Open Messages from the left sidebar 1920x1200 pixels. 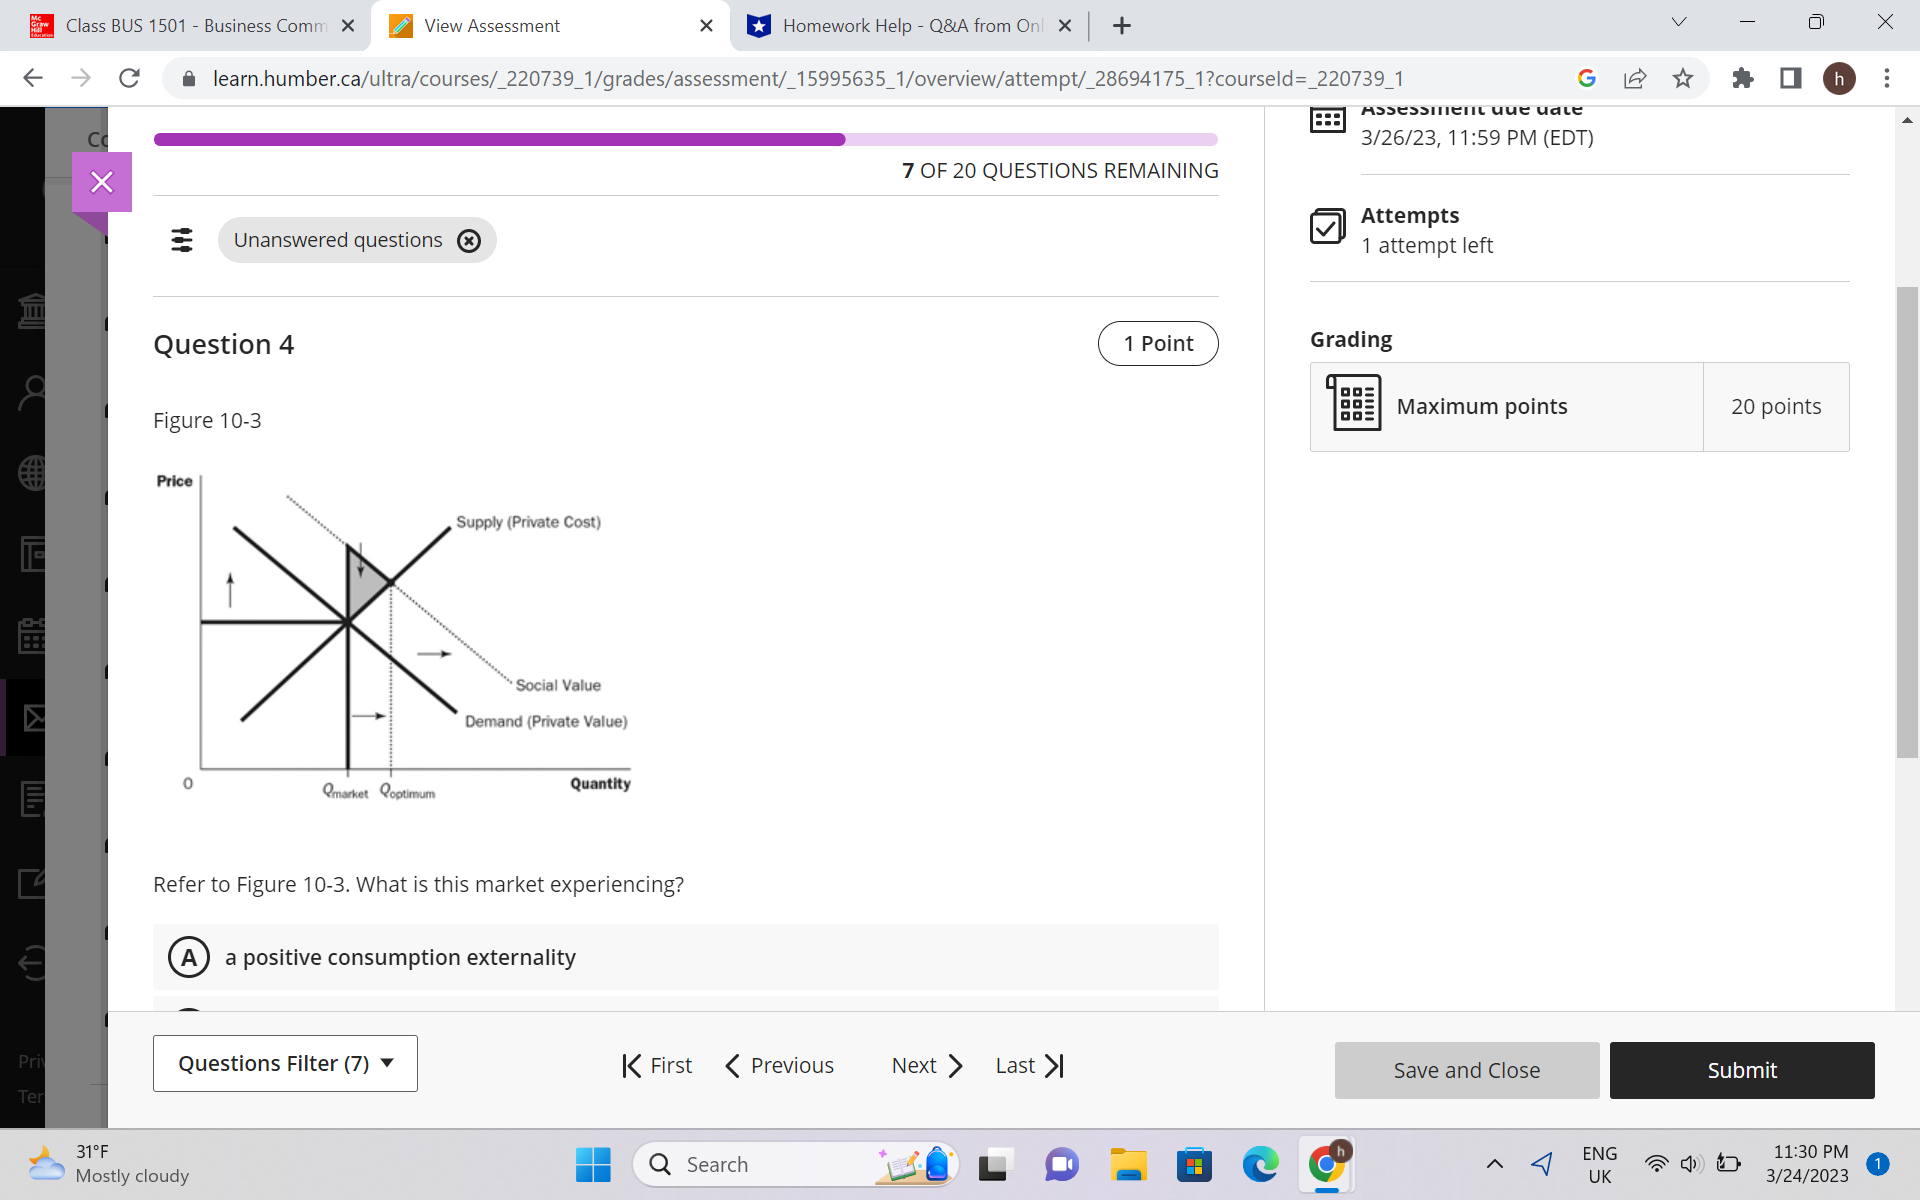click(x=33, y=718)
